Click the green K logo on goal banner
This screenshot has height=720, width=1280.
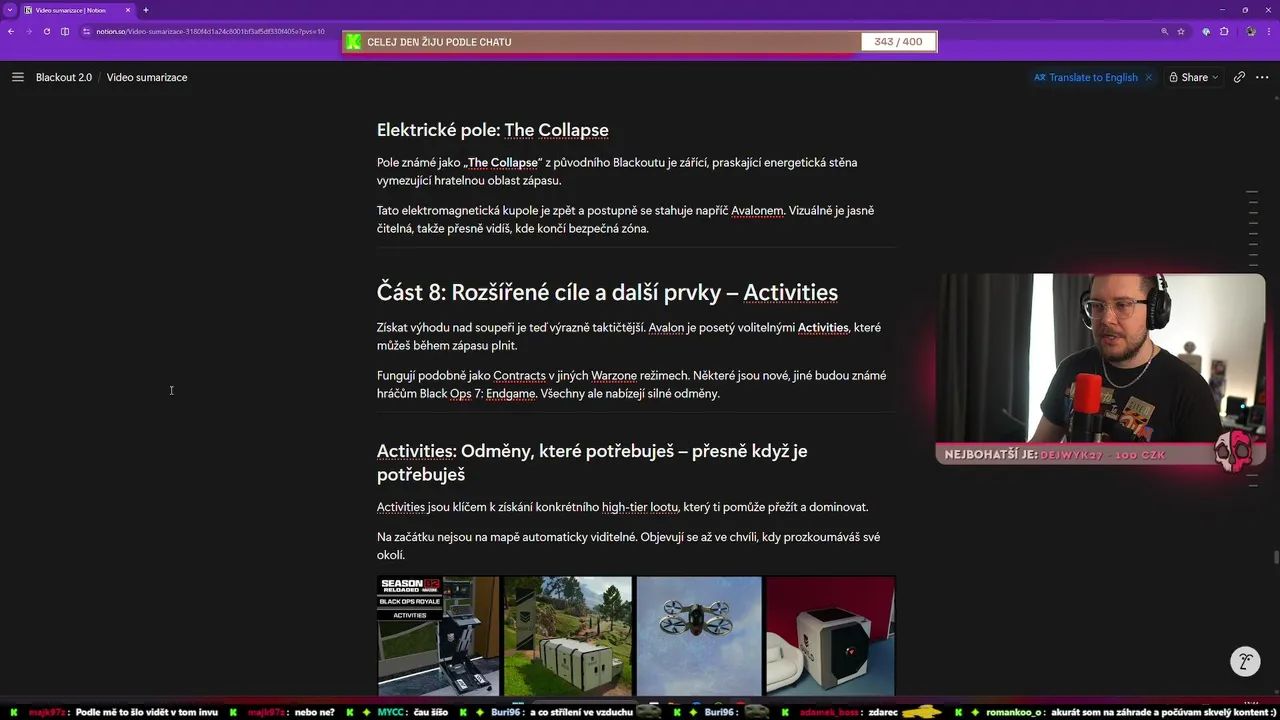(352, 42)
